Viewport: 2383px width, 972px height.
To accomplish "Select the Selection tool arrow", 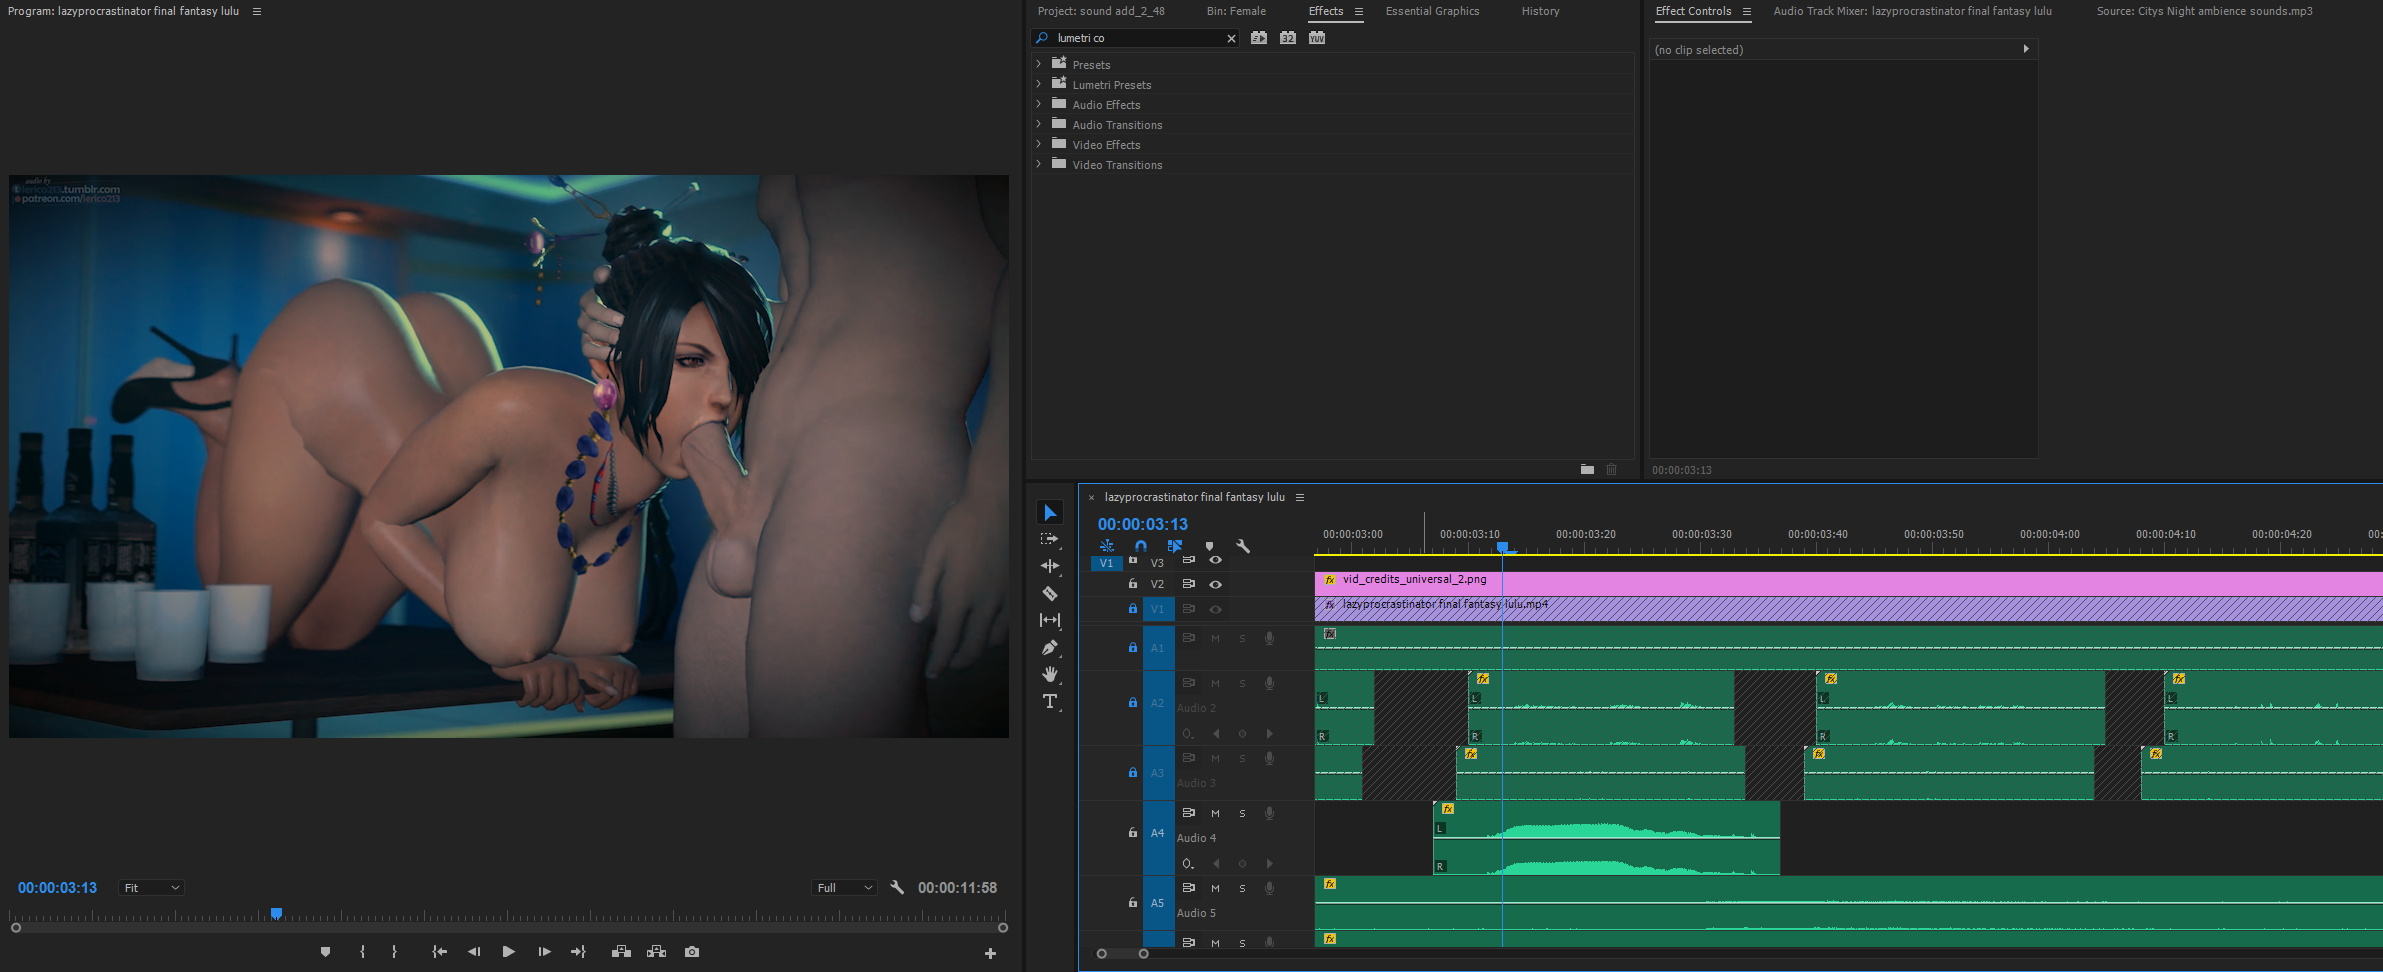I will [1049, 513].
